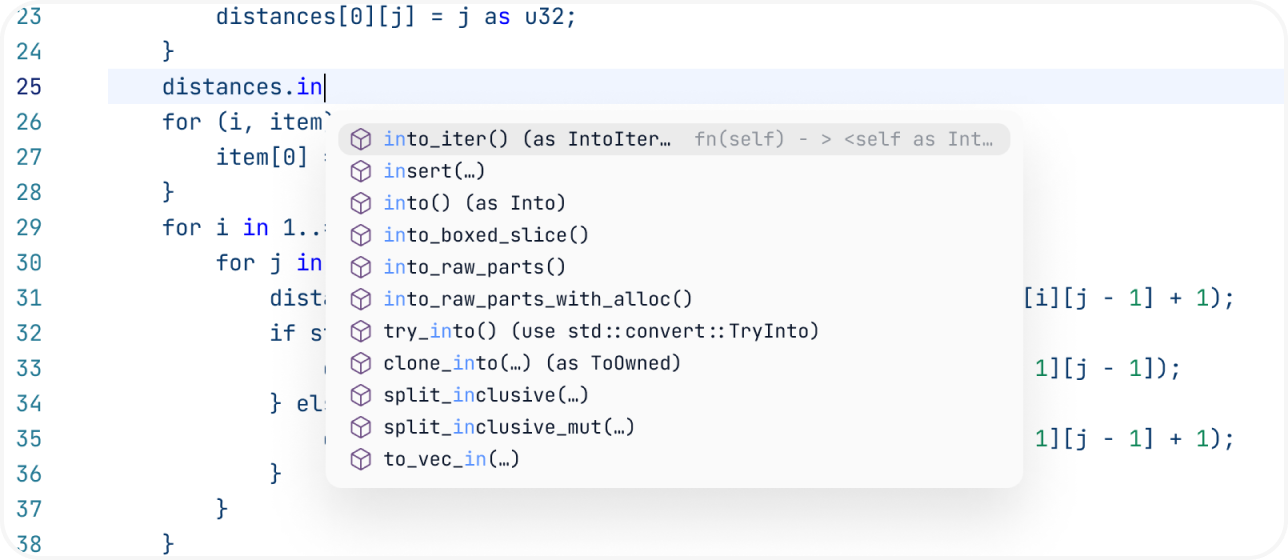Click method icon beside split_inclusive_mut(…)

pos(361,427)
